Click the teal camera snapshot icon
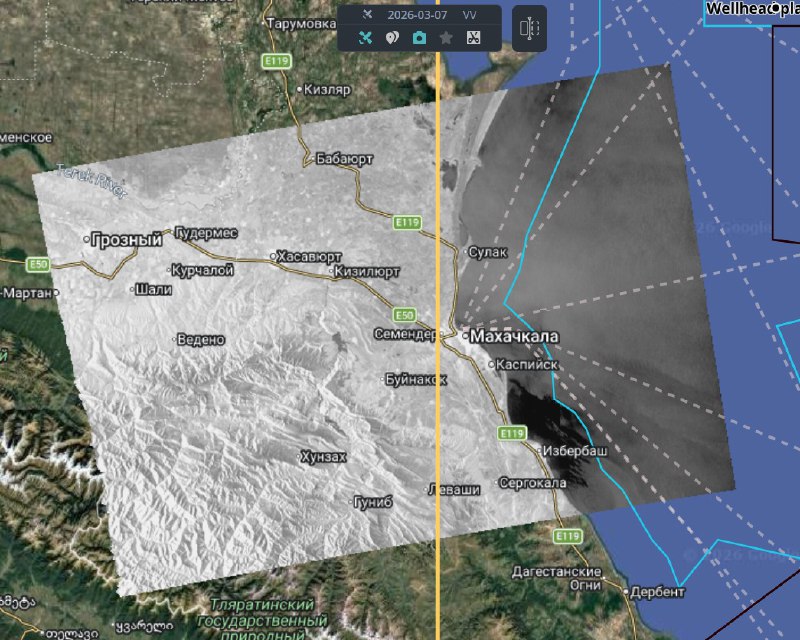 coord(419,38)
